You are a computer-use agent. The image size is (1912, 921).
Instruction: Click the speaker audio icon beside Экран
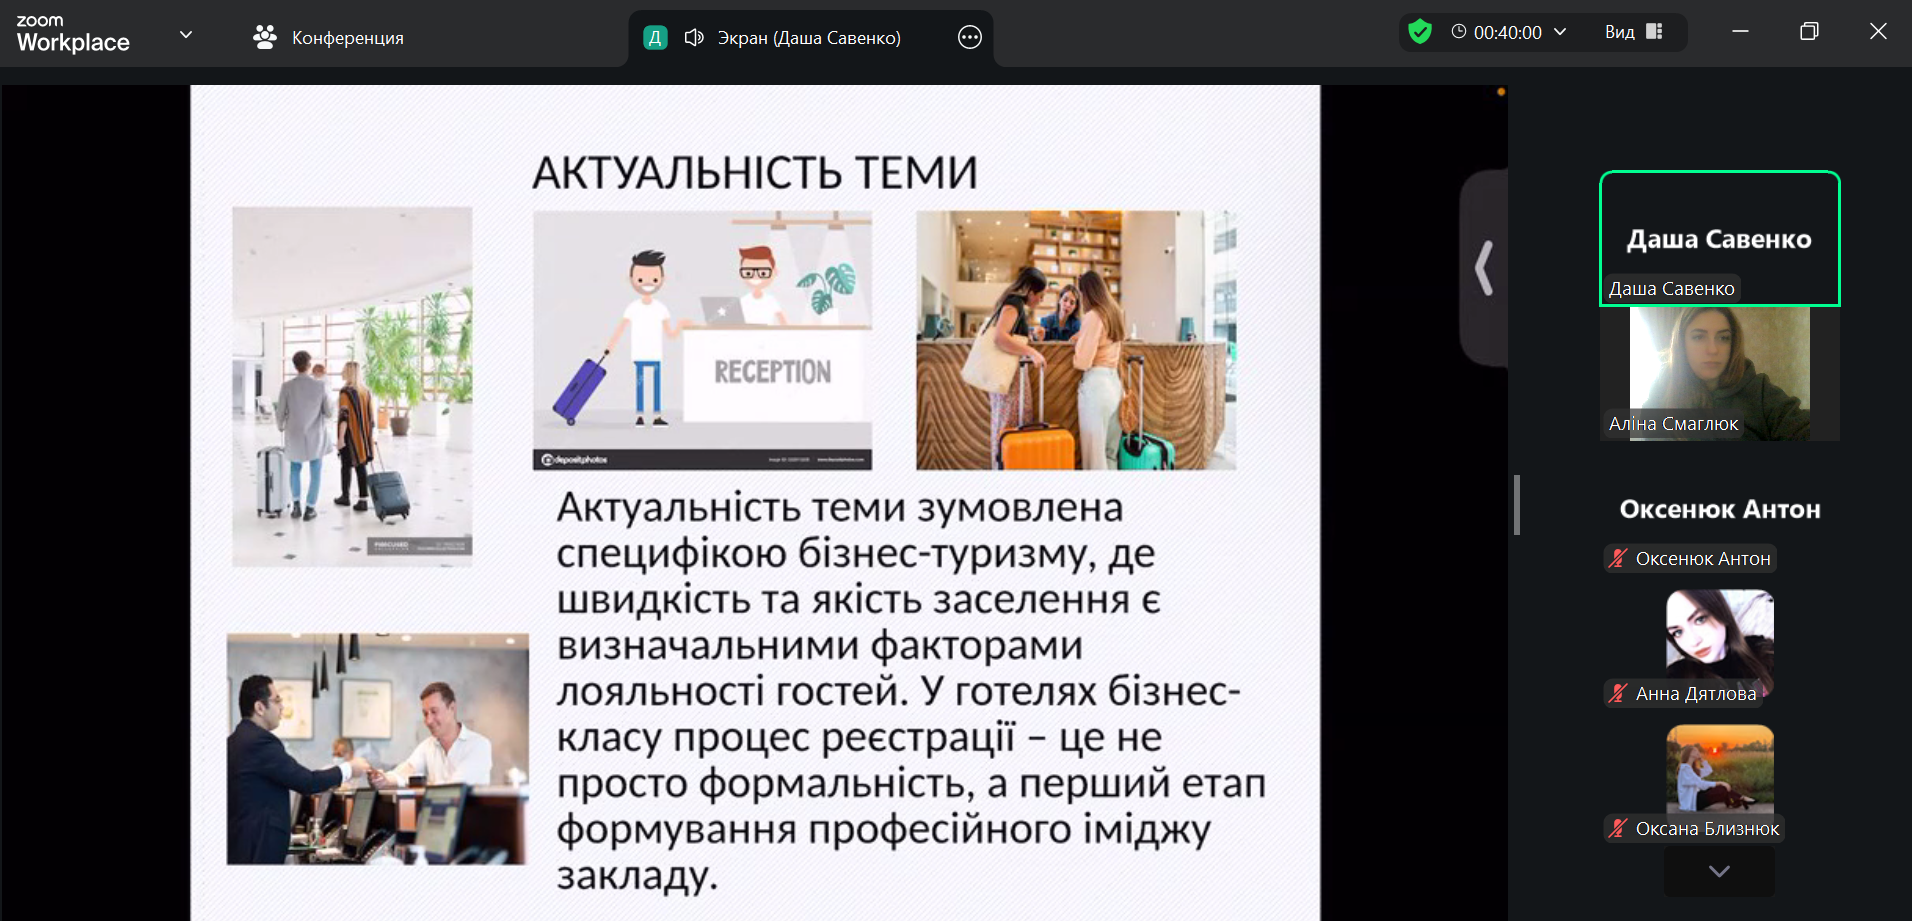(x=694, y=38)
